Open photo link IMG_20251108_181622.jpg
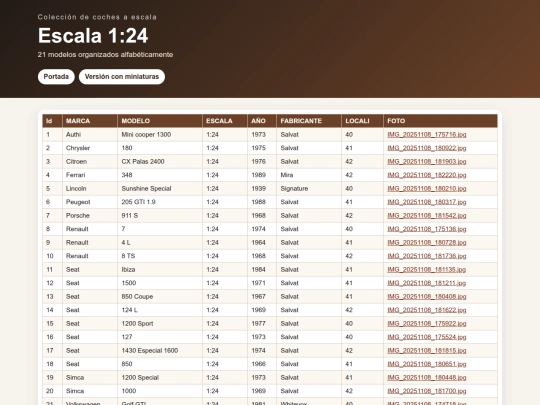Image resolution: width=540 pixels, height=405 pixels. tap(426, 310)
